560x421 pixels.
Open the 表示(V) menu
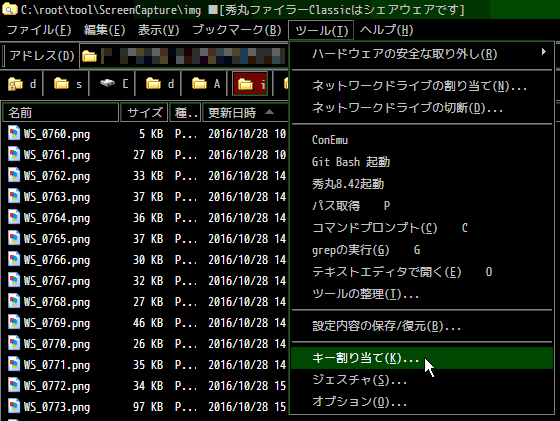(x=159, y=30)
